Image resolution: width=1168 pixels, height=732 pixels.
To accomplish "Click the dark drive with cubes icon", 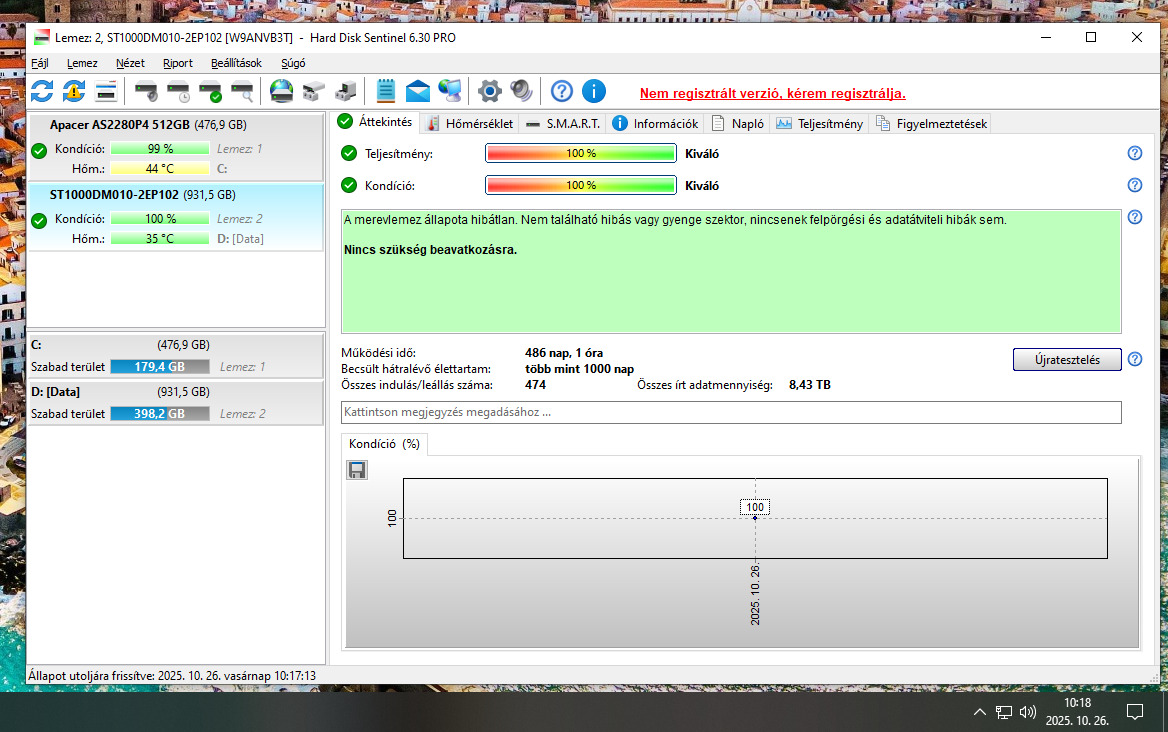I will 346,92.
